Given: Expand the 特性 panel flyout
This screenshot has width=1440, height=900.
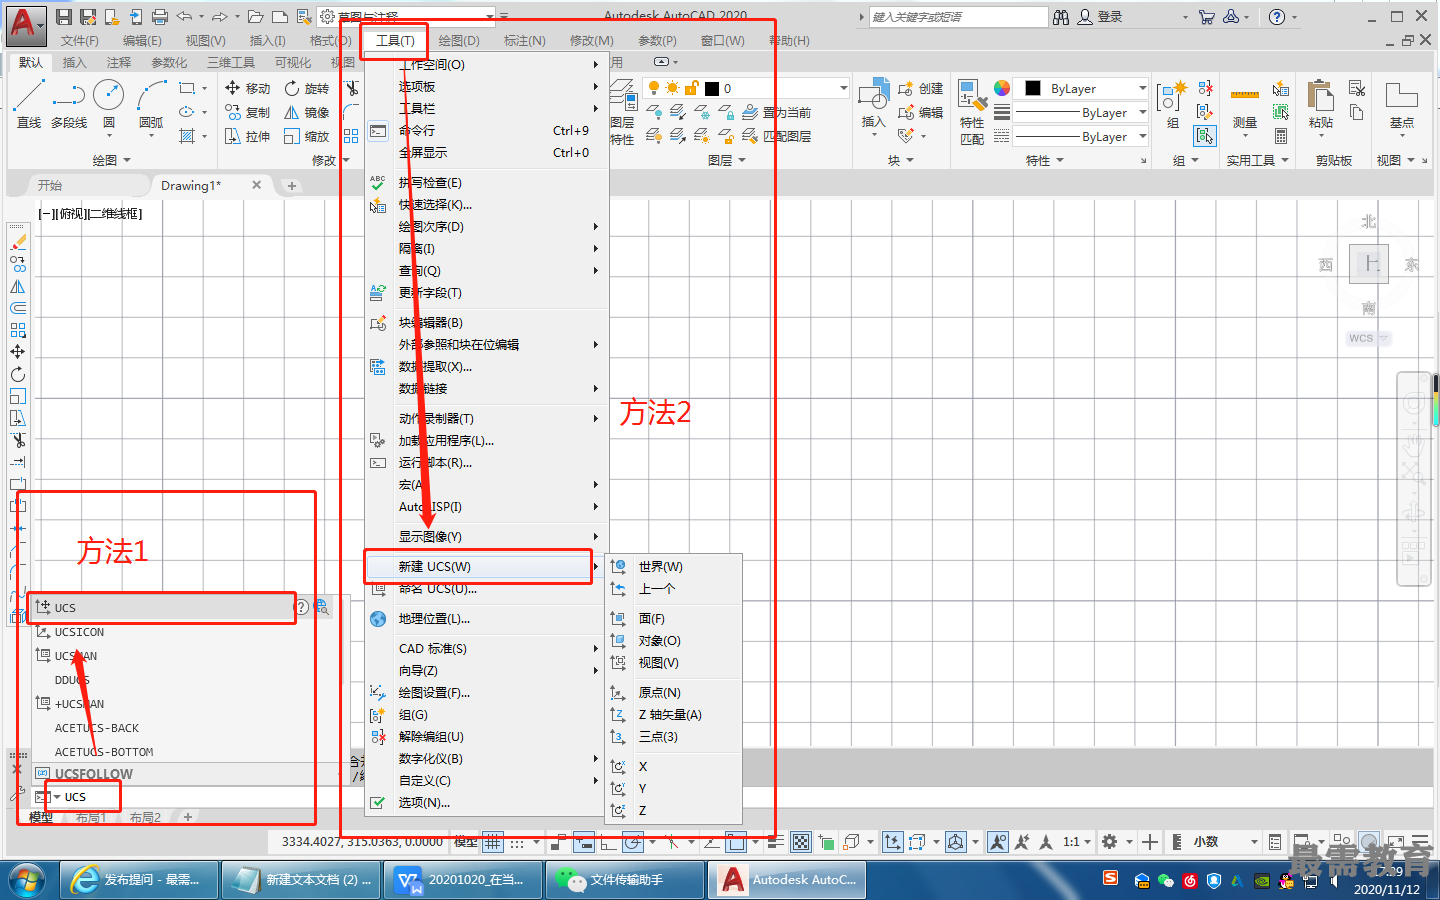Looking at the screenshot, I should coord(1045,160).
